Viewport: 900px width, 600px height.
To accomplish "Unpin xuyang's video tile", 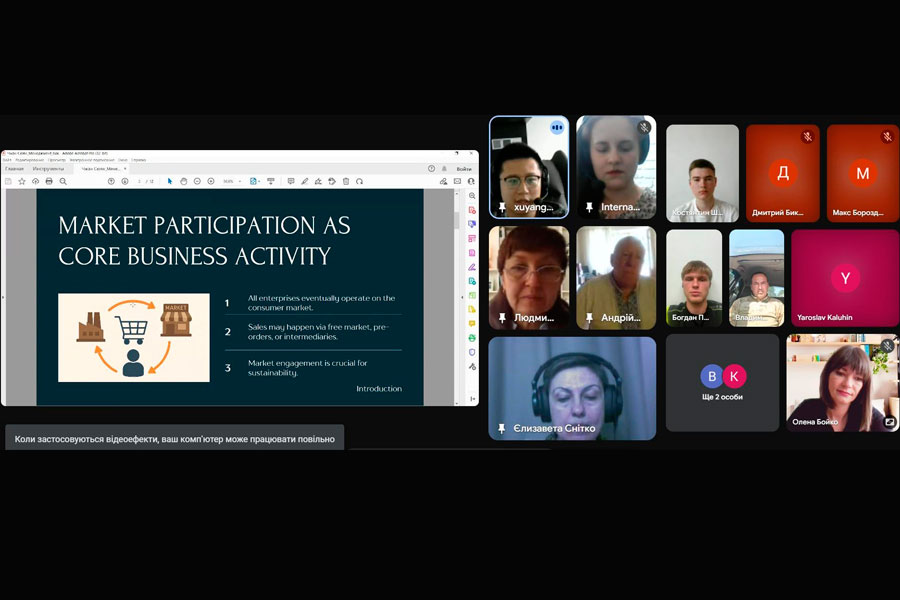I will coord(502,207).
